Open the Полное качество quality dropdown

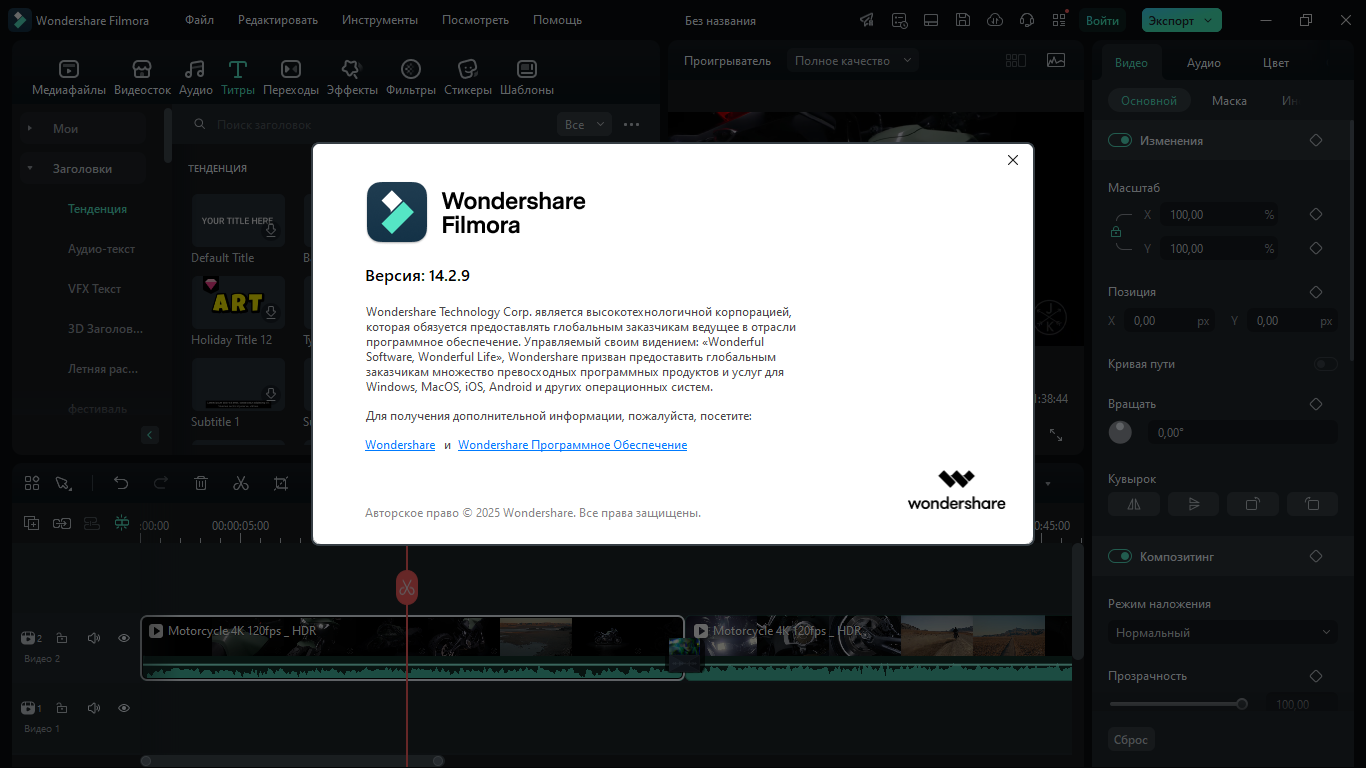point(853,61)
